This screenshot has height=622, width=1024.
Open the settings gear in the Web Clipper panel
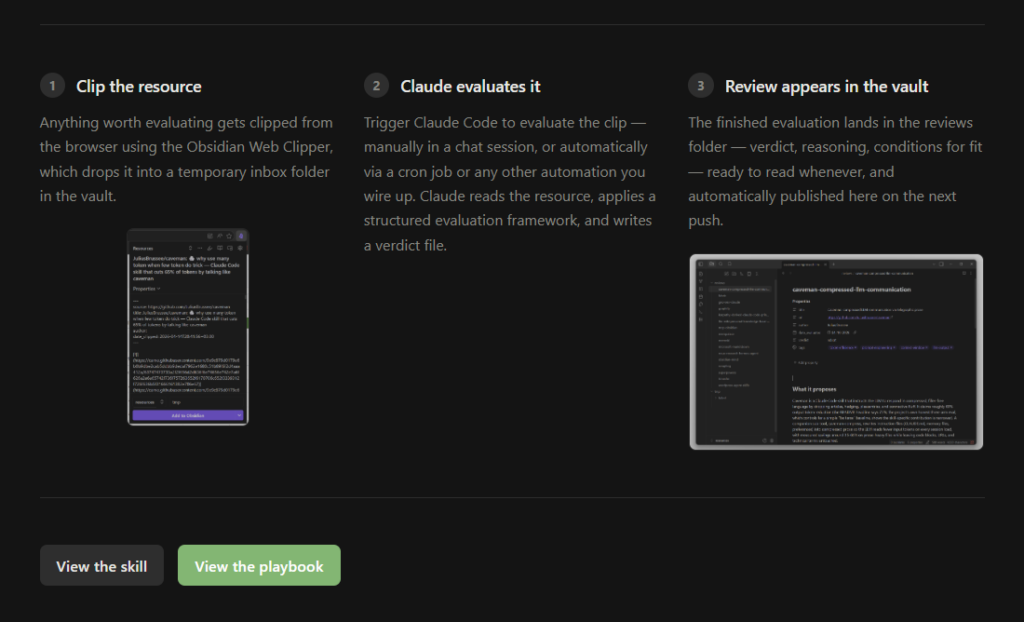[x=239, y=247]
